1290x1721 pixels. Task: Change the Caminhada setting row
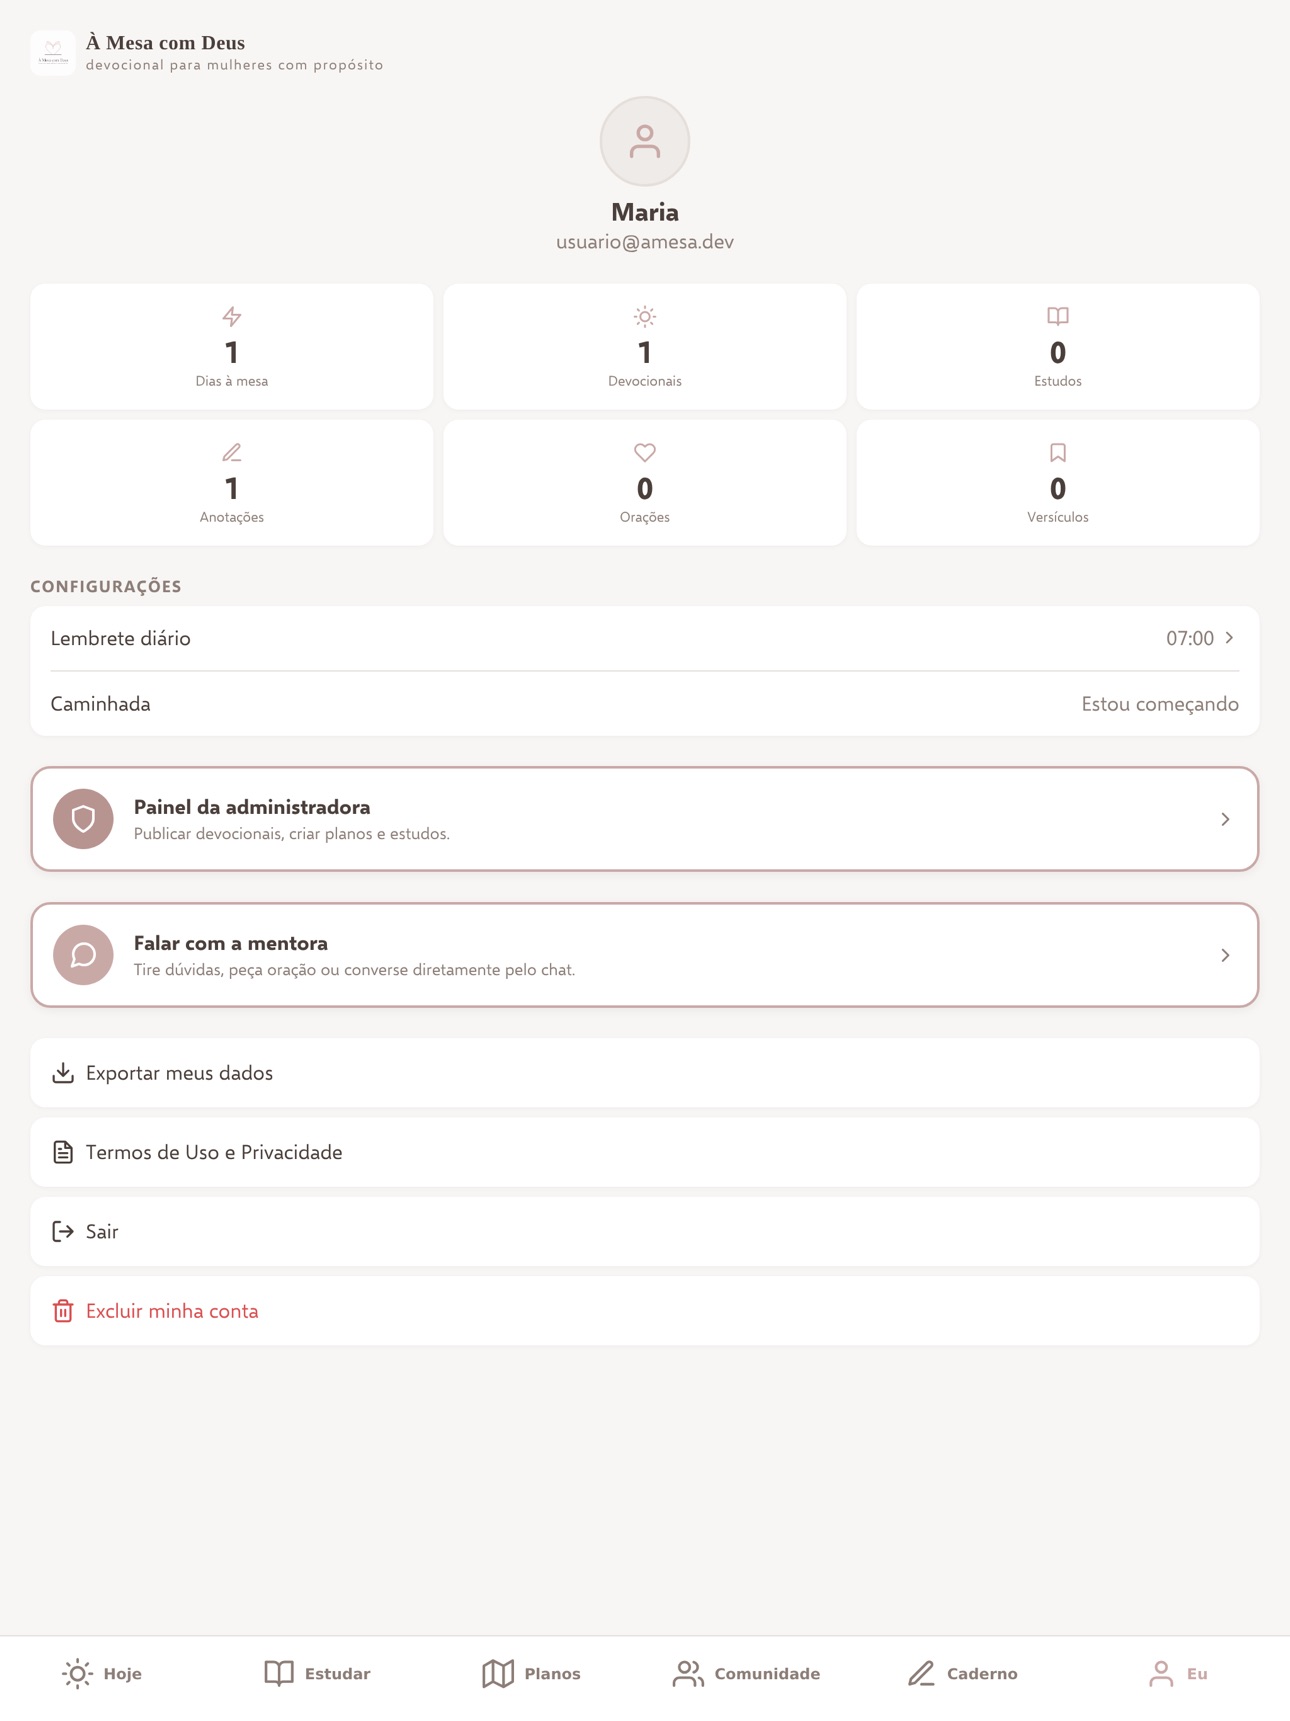[644, 704]
